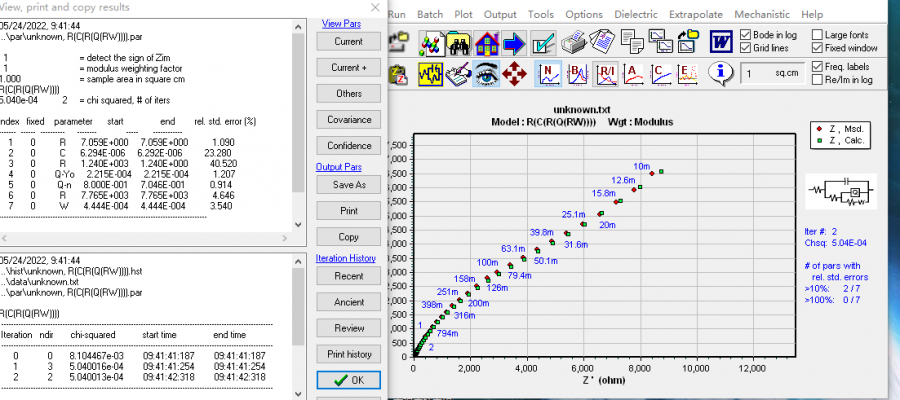Click the red four-arrow move icon
The image size is (900, 400).
516,74
